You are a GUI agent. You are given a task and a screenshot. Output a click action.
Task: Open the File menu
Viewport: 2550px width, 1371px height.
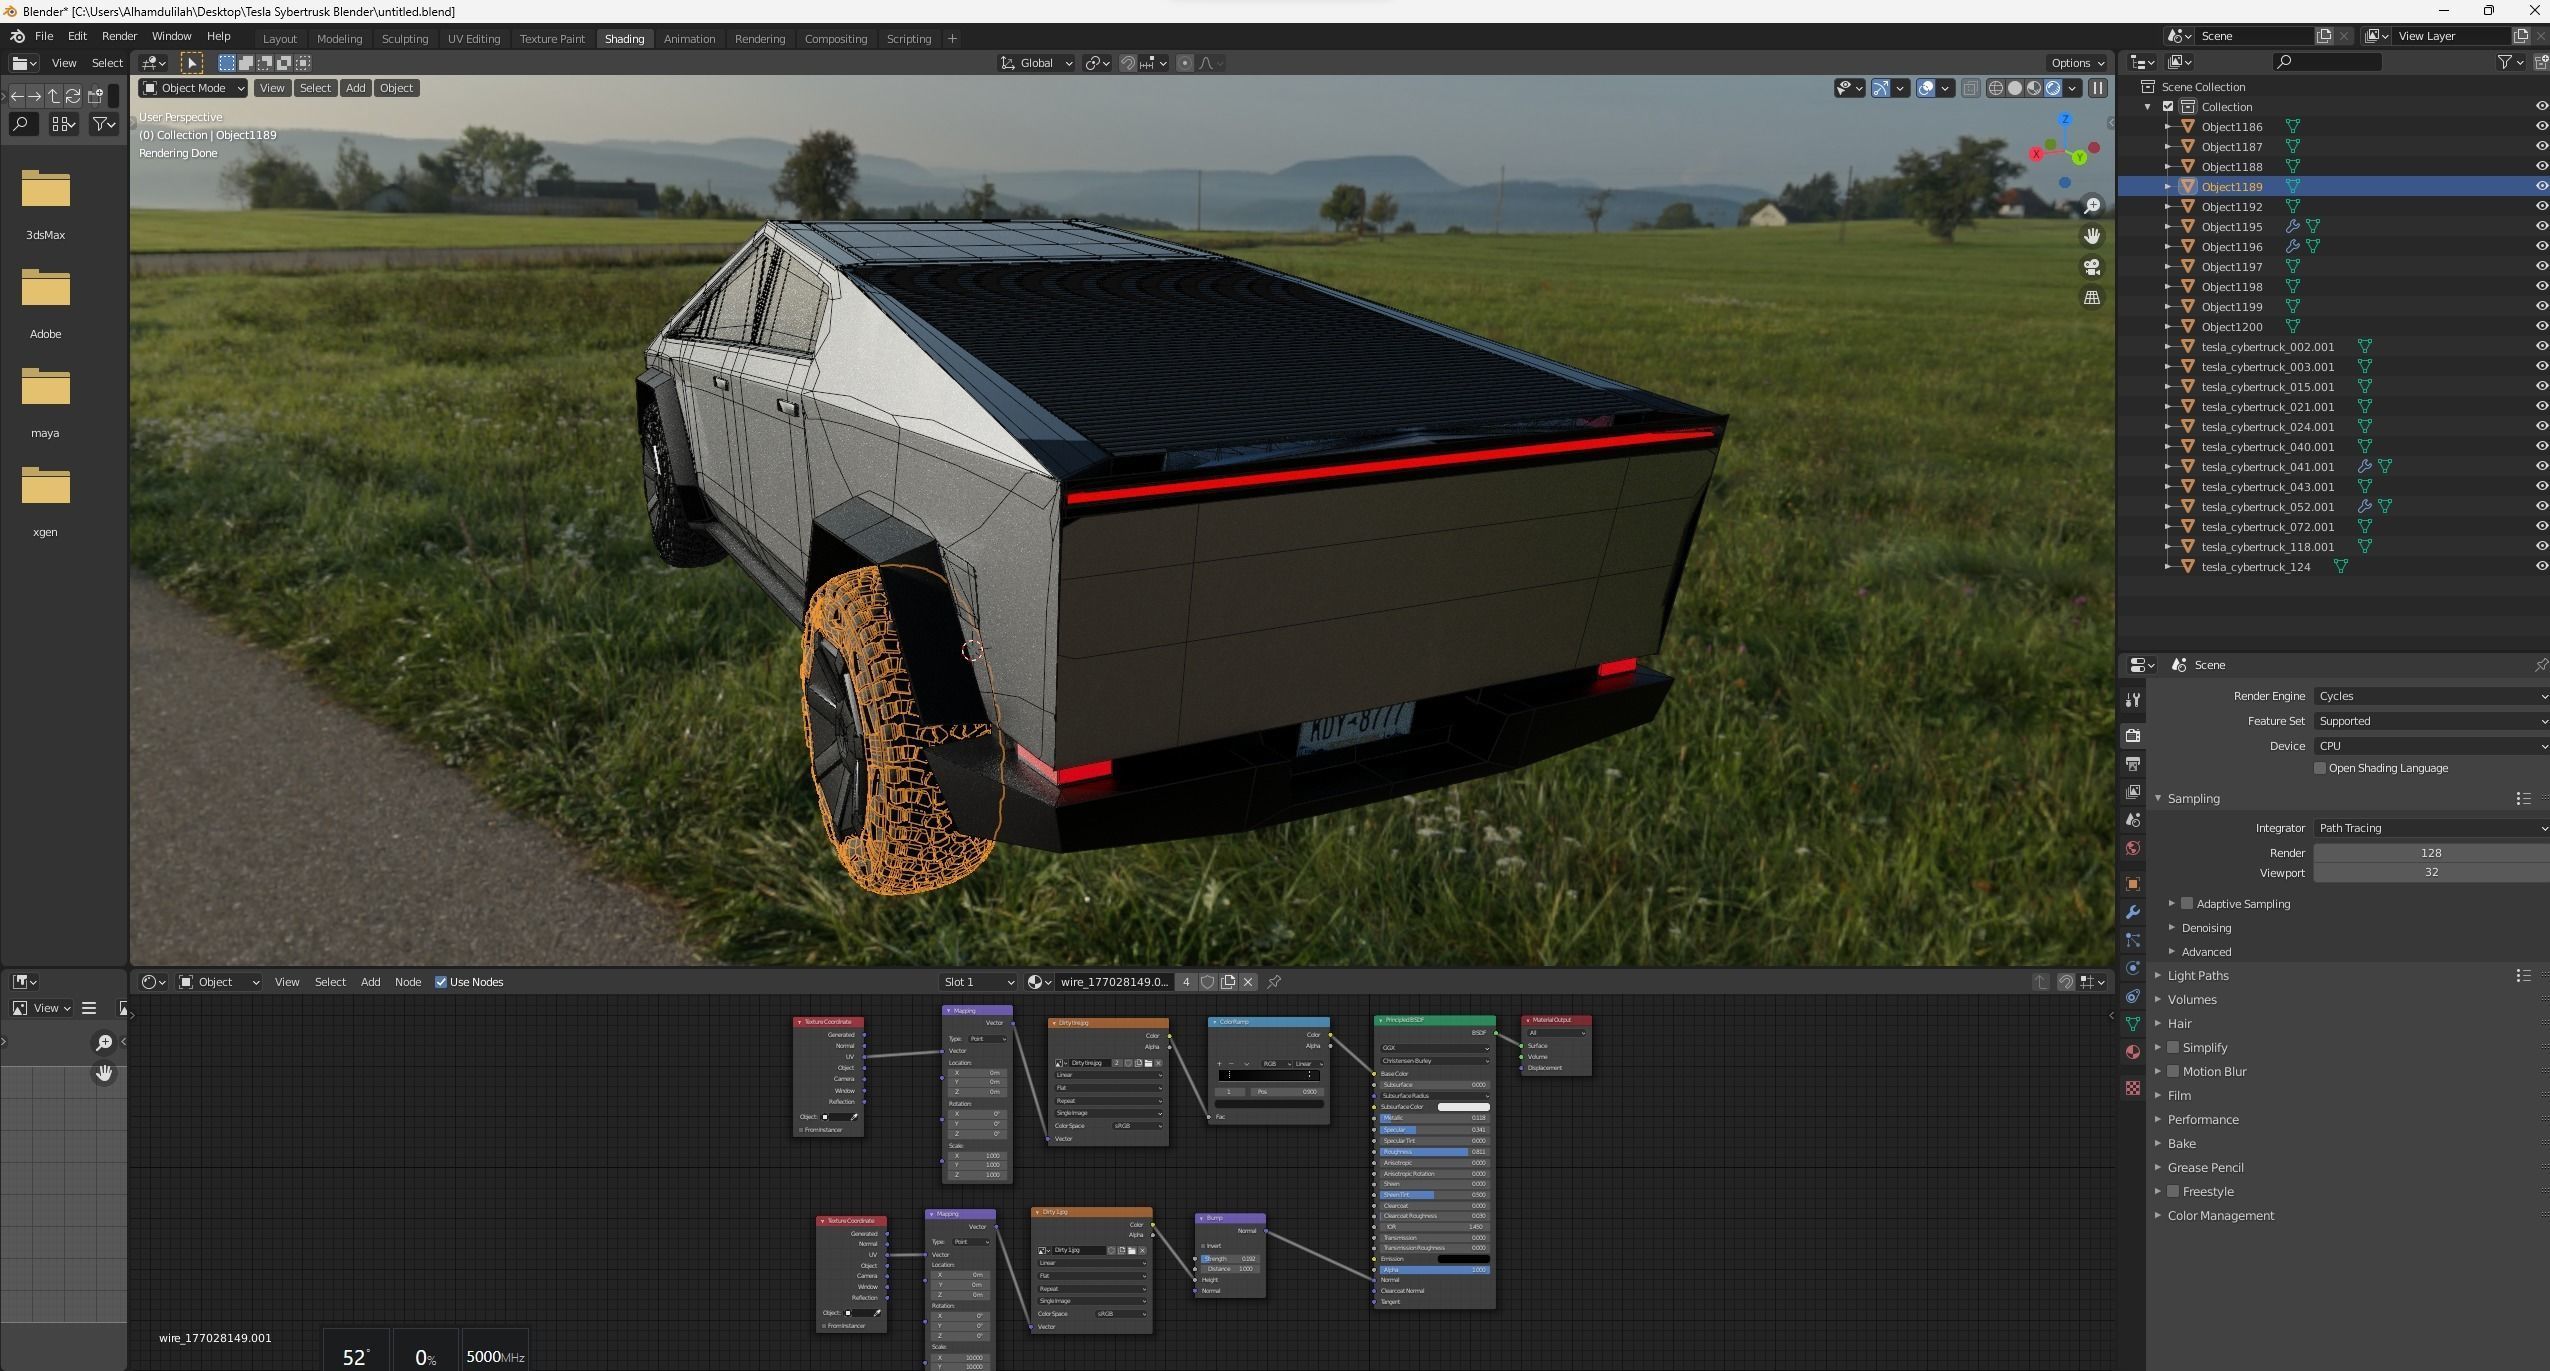(44, 36)
